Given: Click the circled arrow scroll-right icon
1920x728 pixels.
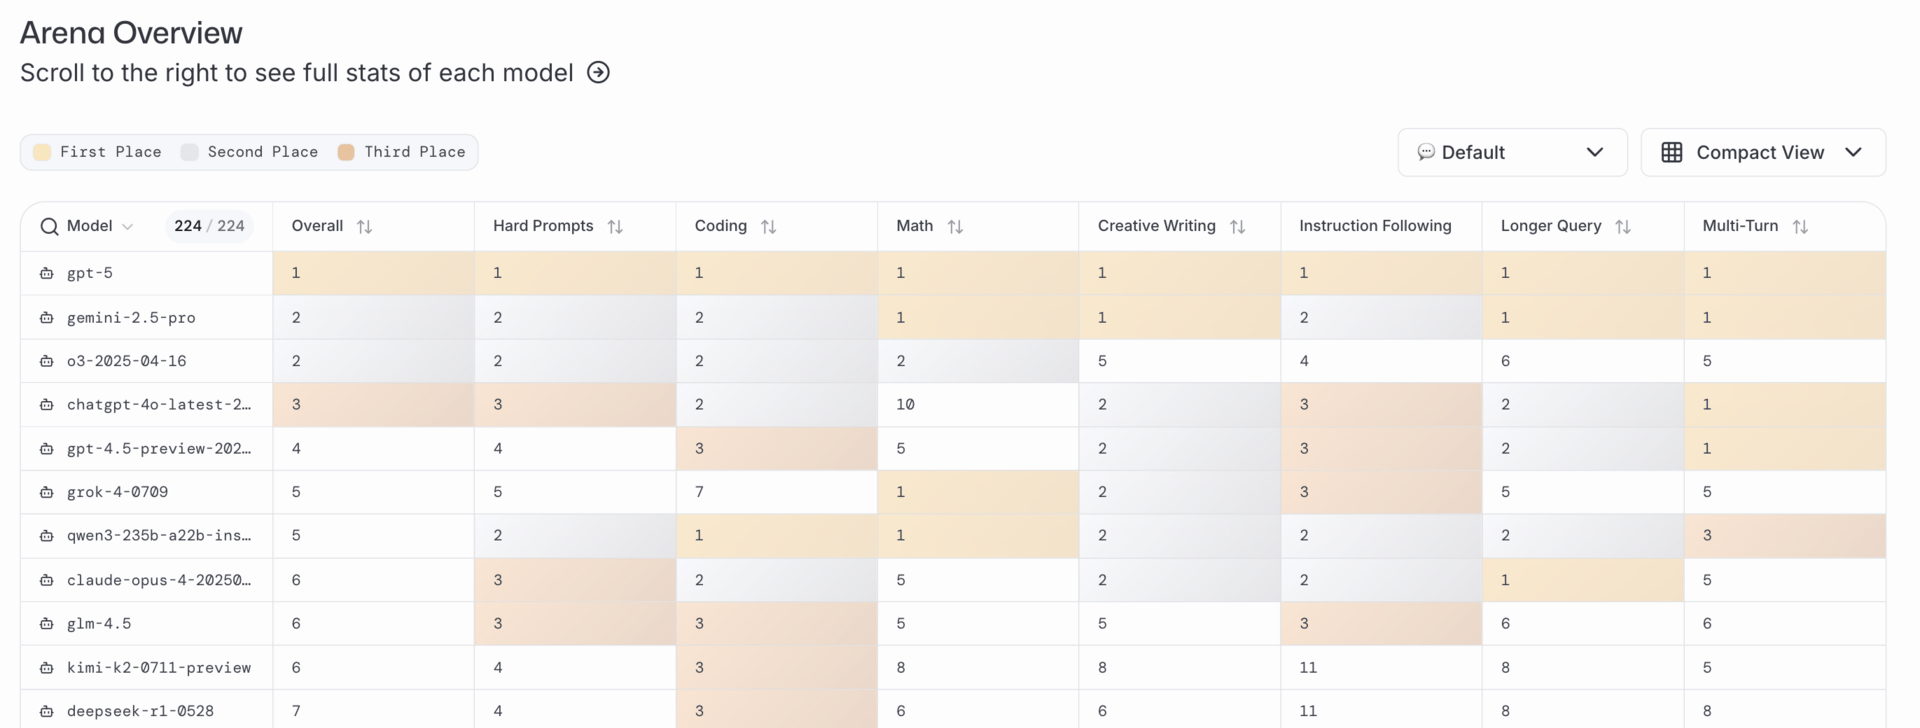Looking at the screenshot, I should pyautogui.click(x=598, y=73).
